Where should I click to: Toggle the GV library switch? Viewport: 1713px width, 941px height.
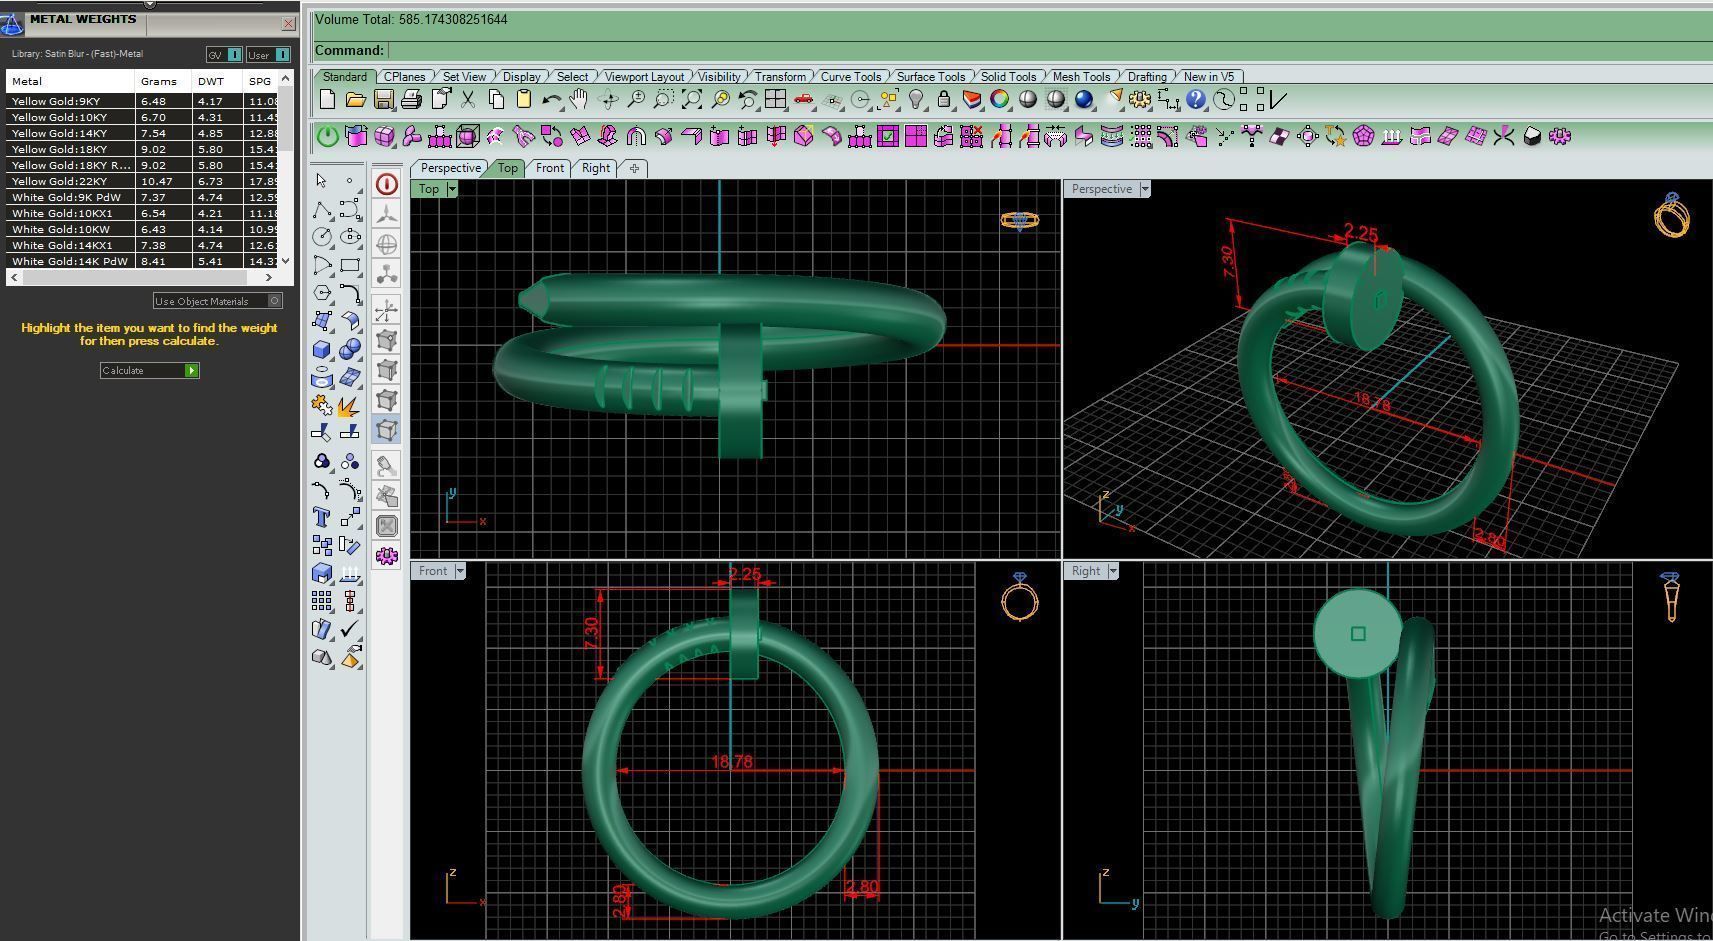coord(224,54)
